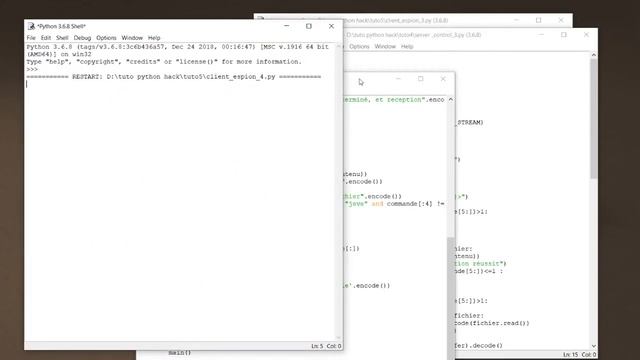
Task: Minimize the Python 3.6.8 Shell window
Action: (x=287, y=26)
